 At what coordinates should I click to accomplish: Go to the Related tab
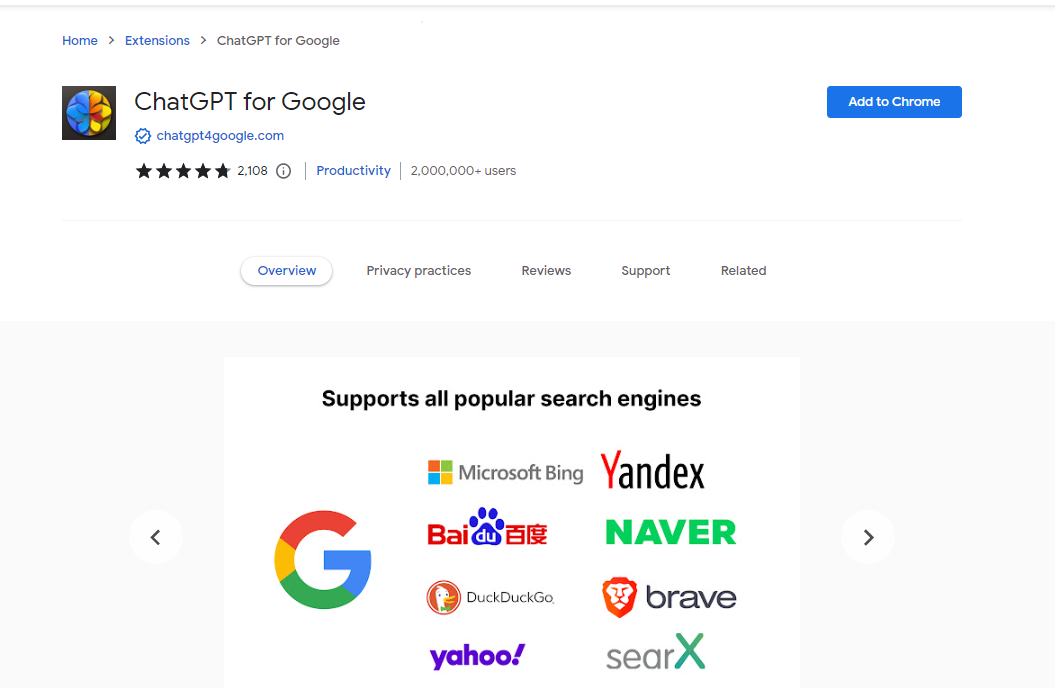click(x=743, y=271)
